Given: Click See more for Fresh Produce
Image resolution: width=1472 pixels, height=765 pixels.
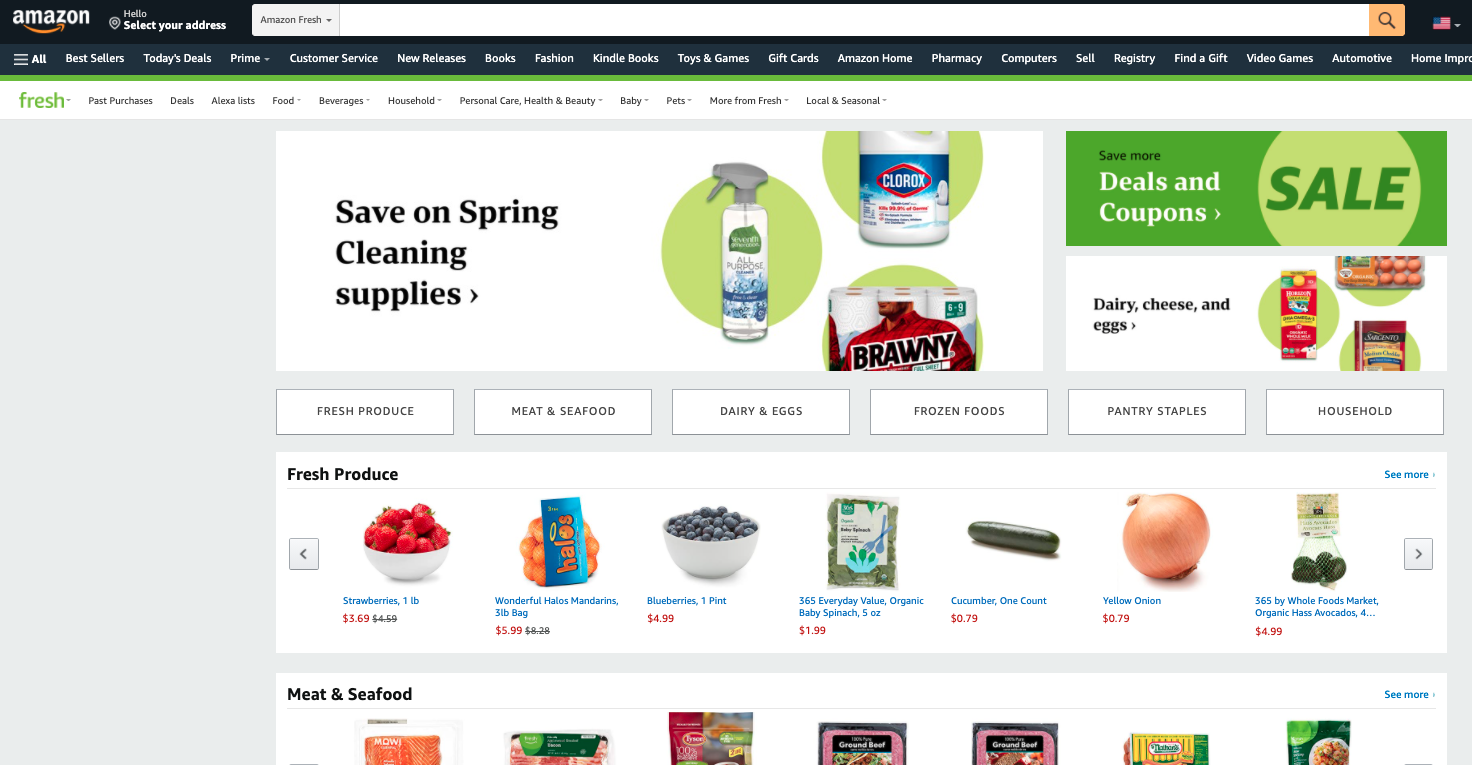Looking at the screenshot, I should click(x=1409, y=475).
